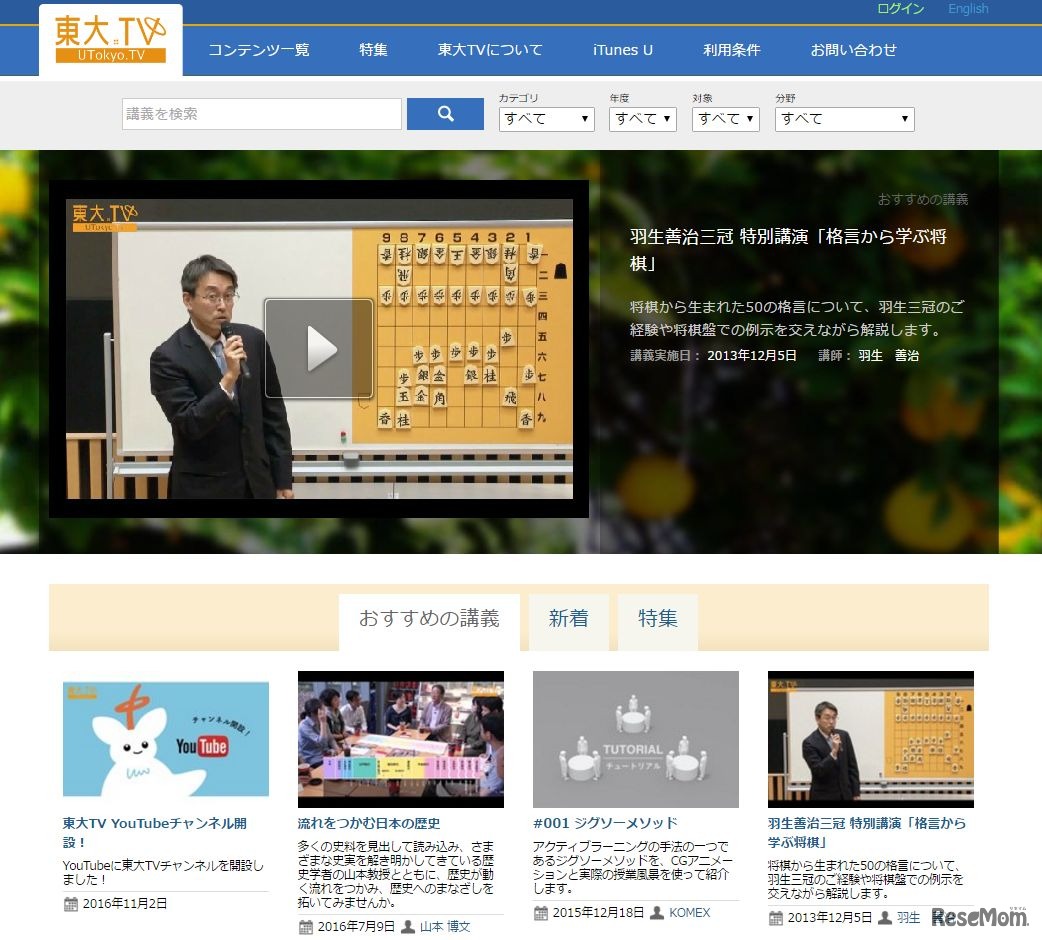This screenshot has width=1042, height=940.
Task: Open 東大TVについて menu item
Action: point(490,50)
